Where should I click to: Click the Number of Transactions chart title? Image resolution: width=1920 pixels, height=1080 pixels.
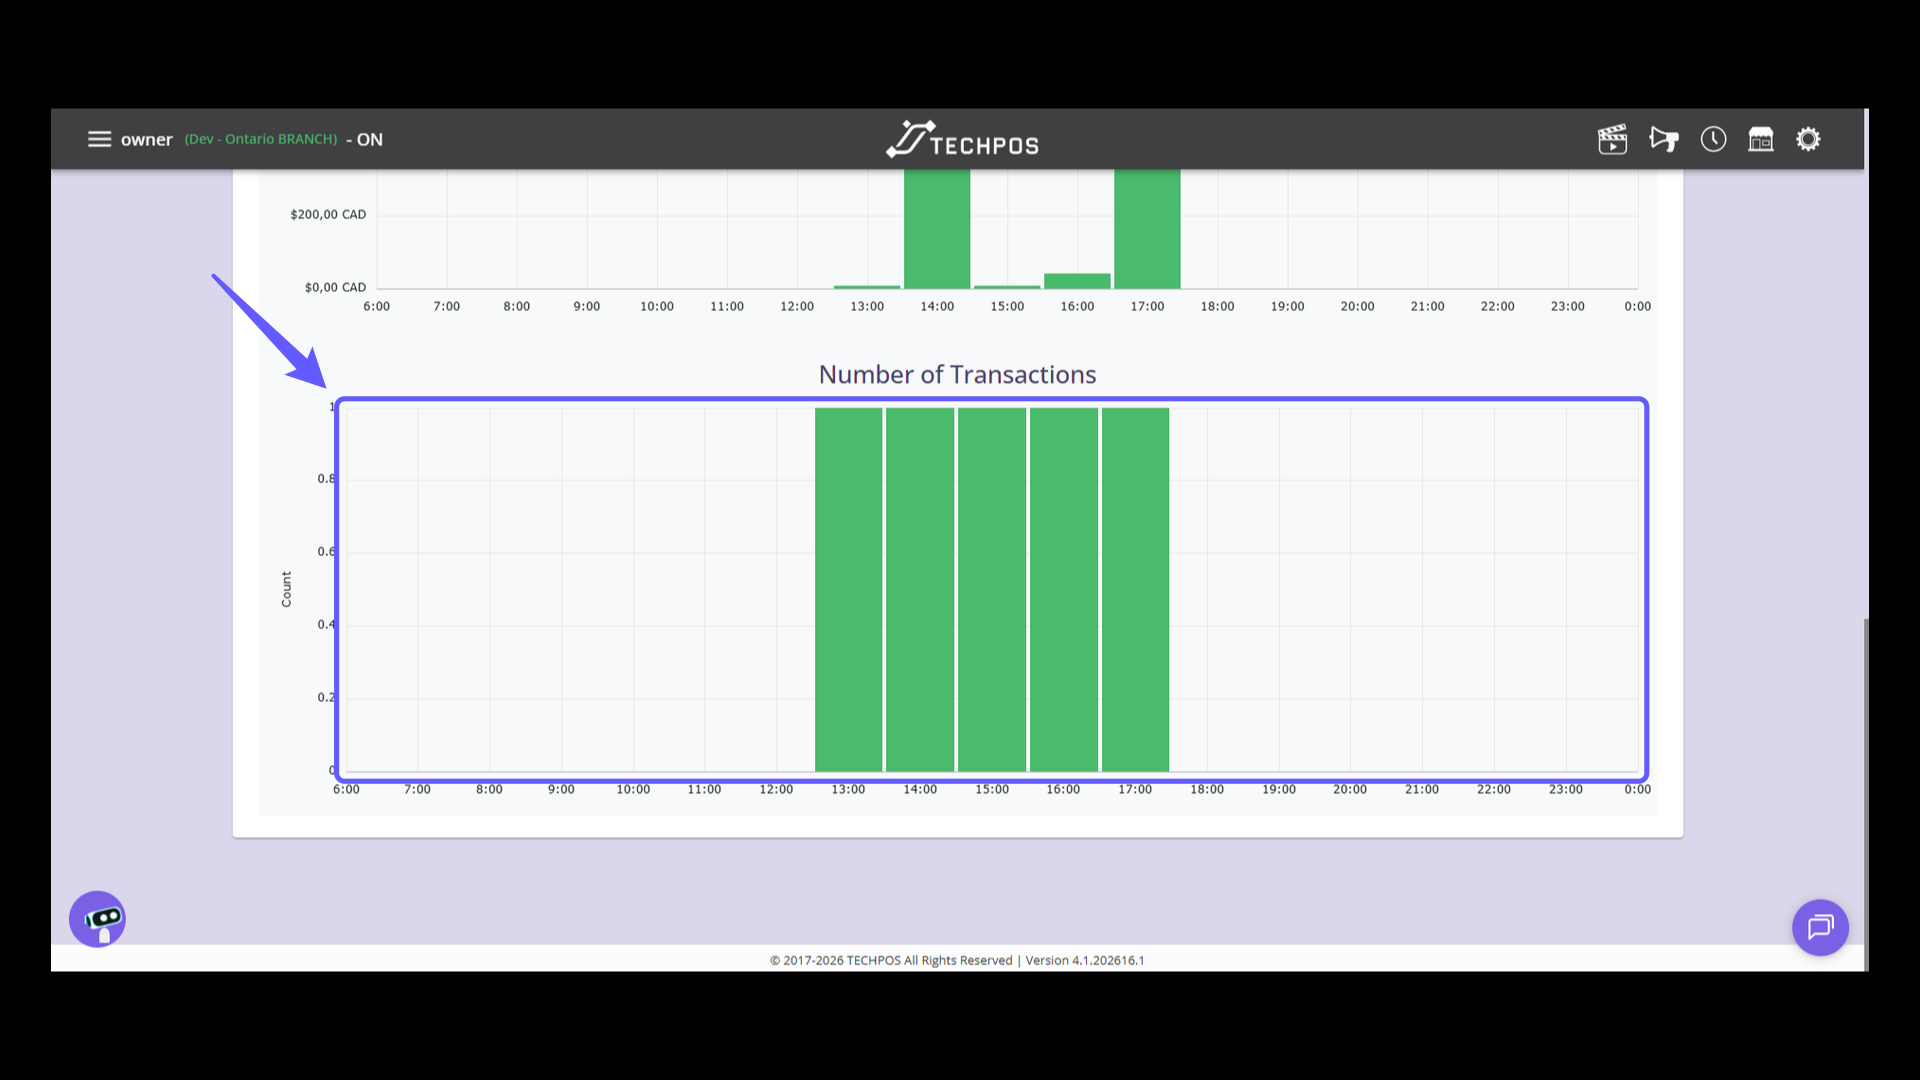point(957,374)
